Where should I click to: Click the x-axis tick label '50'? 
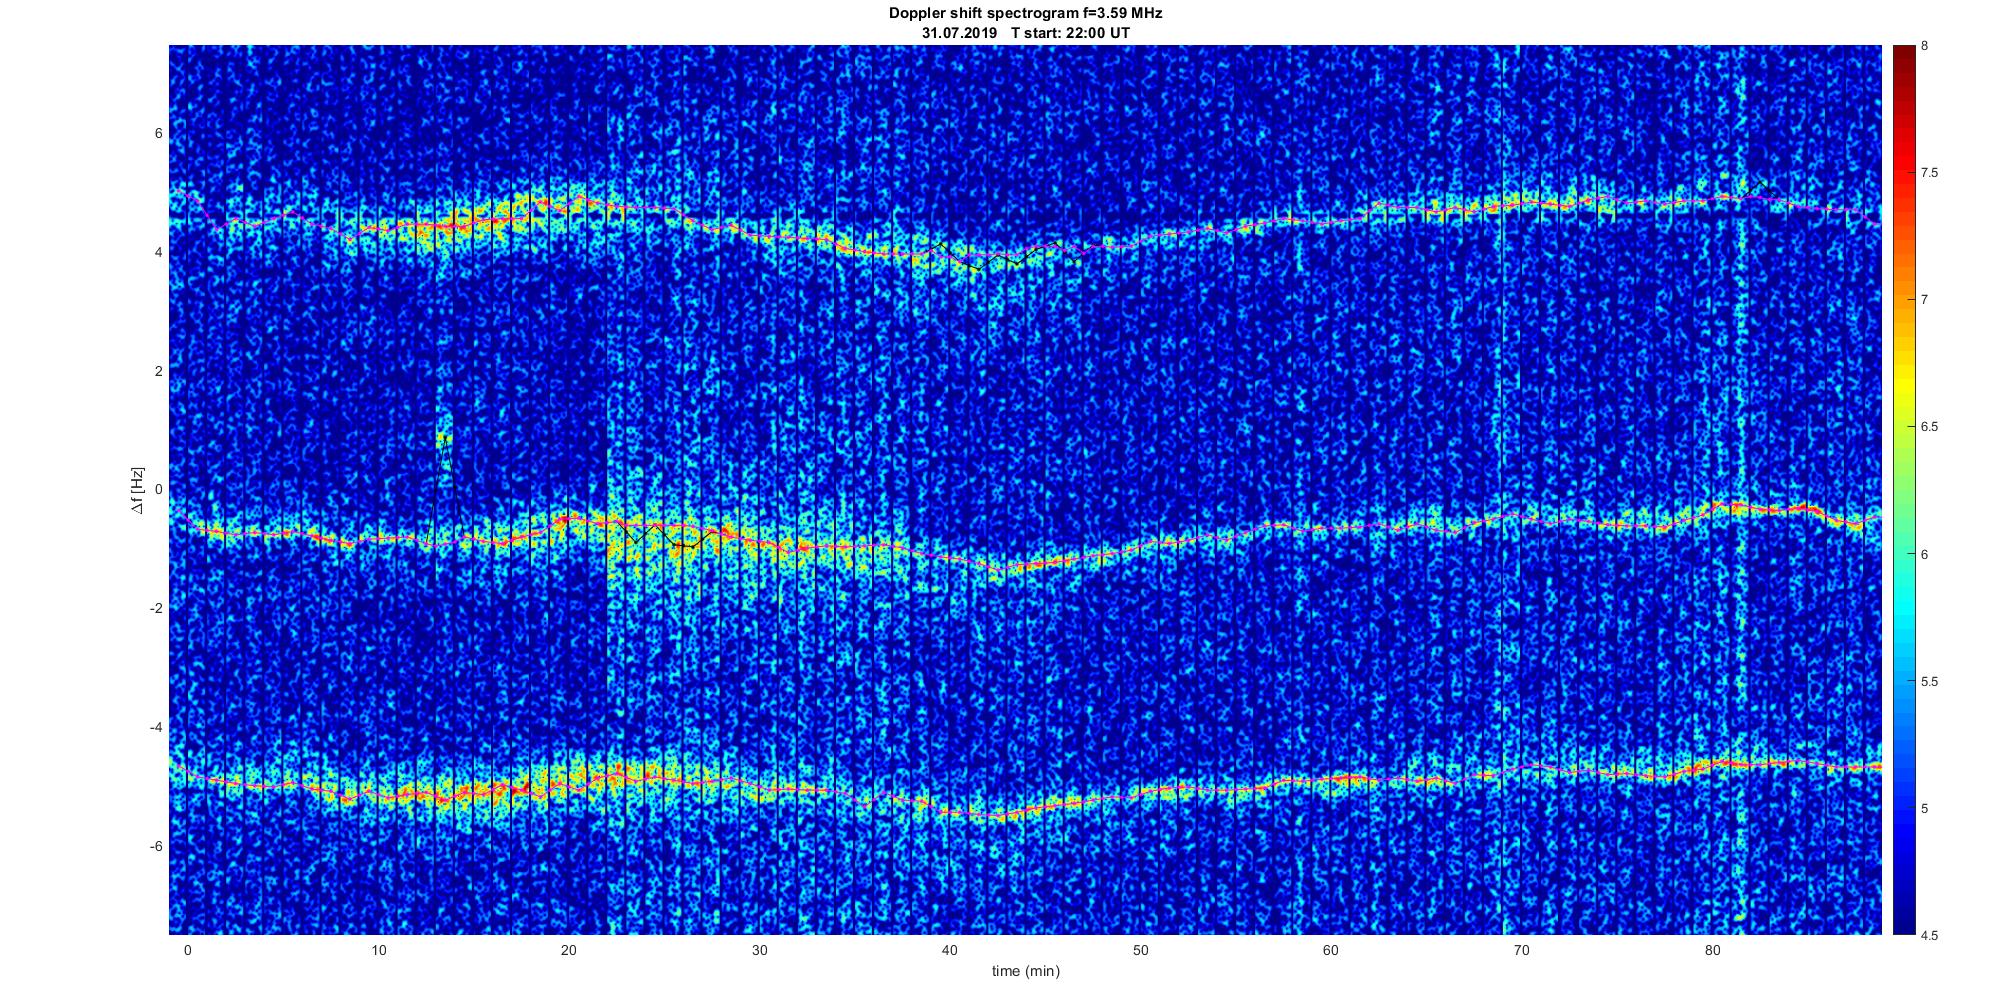coord(1140,950)
